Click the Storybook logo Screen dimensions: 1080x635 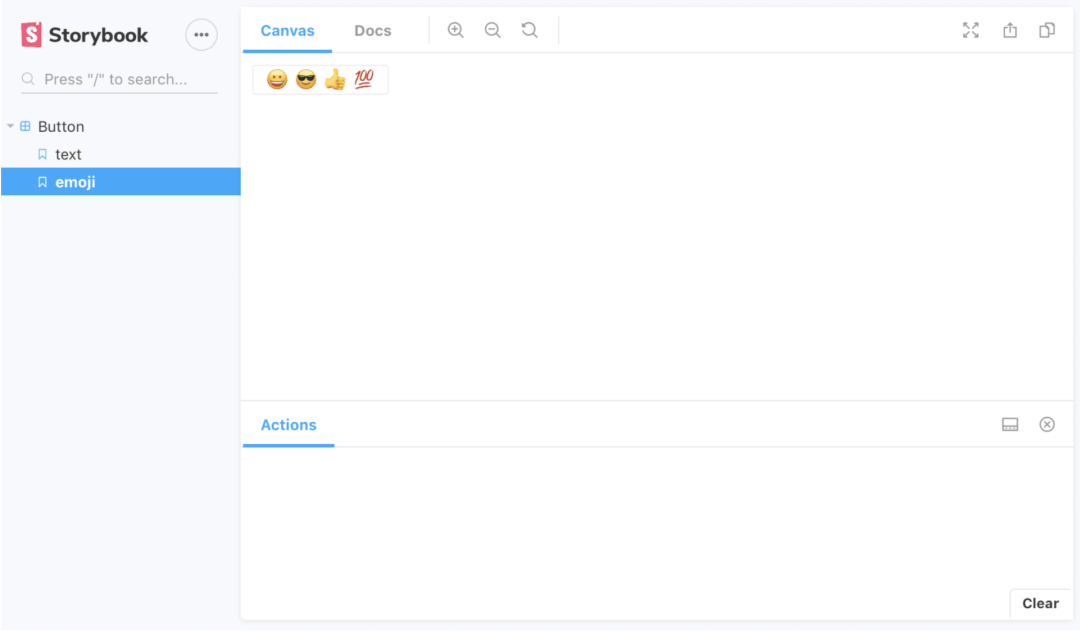click(x=84, y=34)
